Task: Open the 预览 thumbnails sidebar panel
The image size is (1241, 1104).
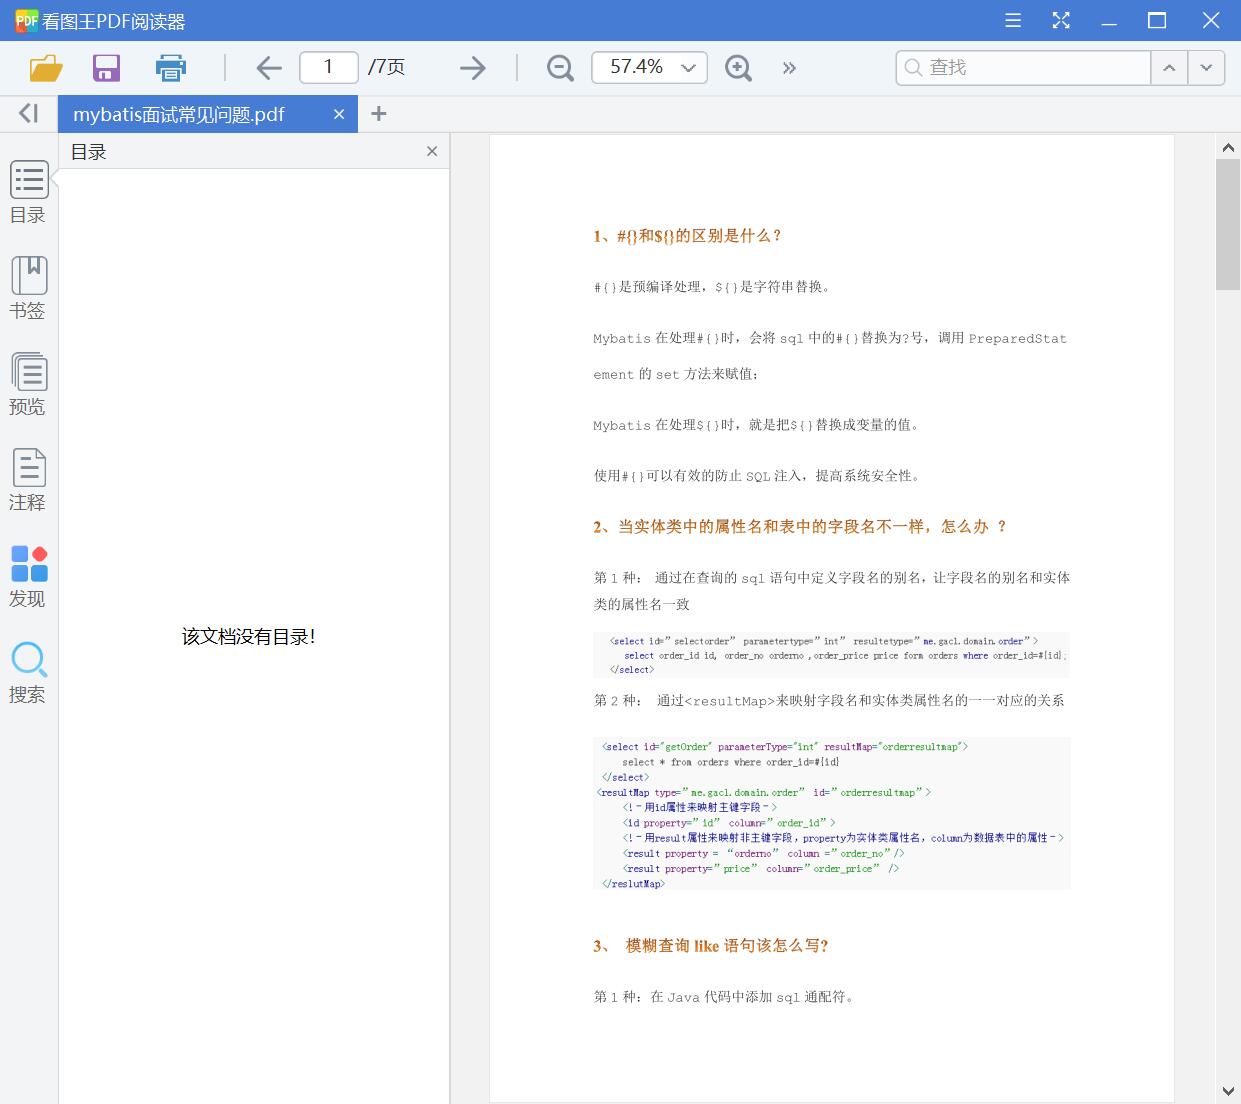Action: [28, 385]
